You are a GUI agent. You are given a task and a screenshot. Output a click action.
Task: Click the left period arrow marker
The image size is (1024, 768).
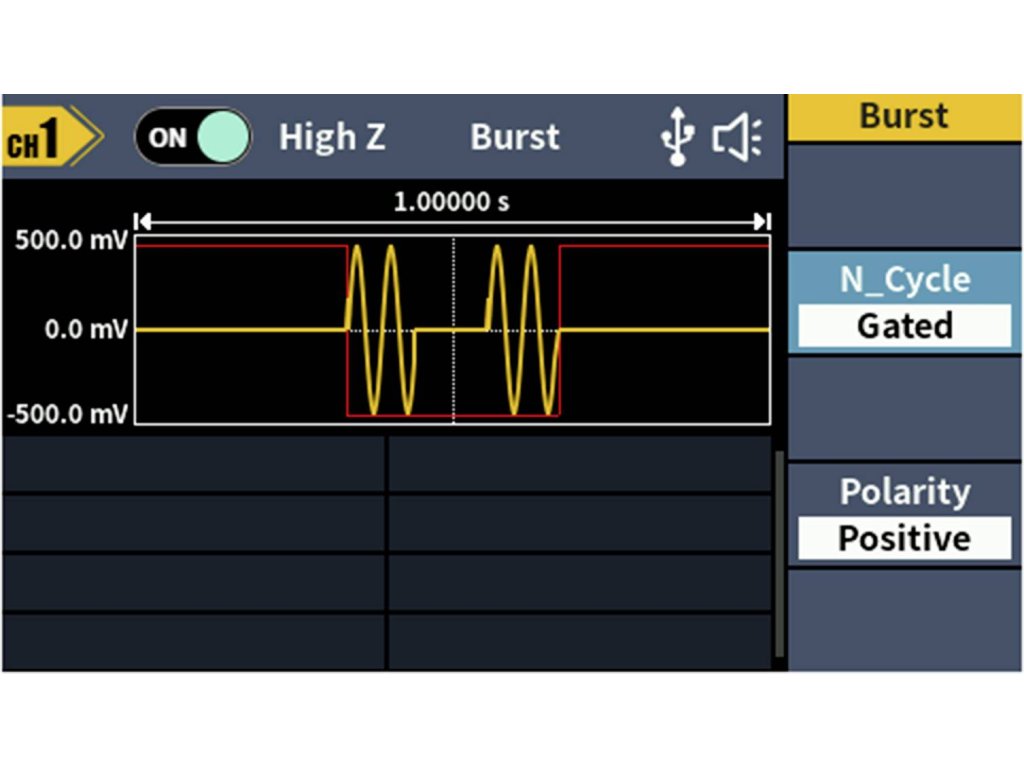pyautogui.click(x=142, y=221)
